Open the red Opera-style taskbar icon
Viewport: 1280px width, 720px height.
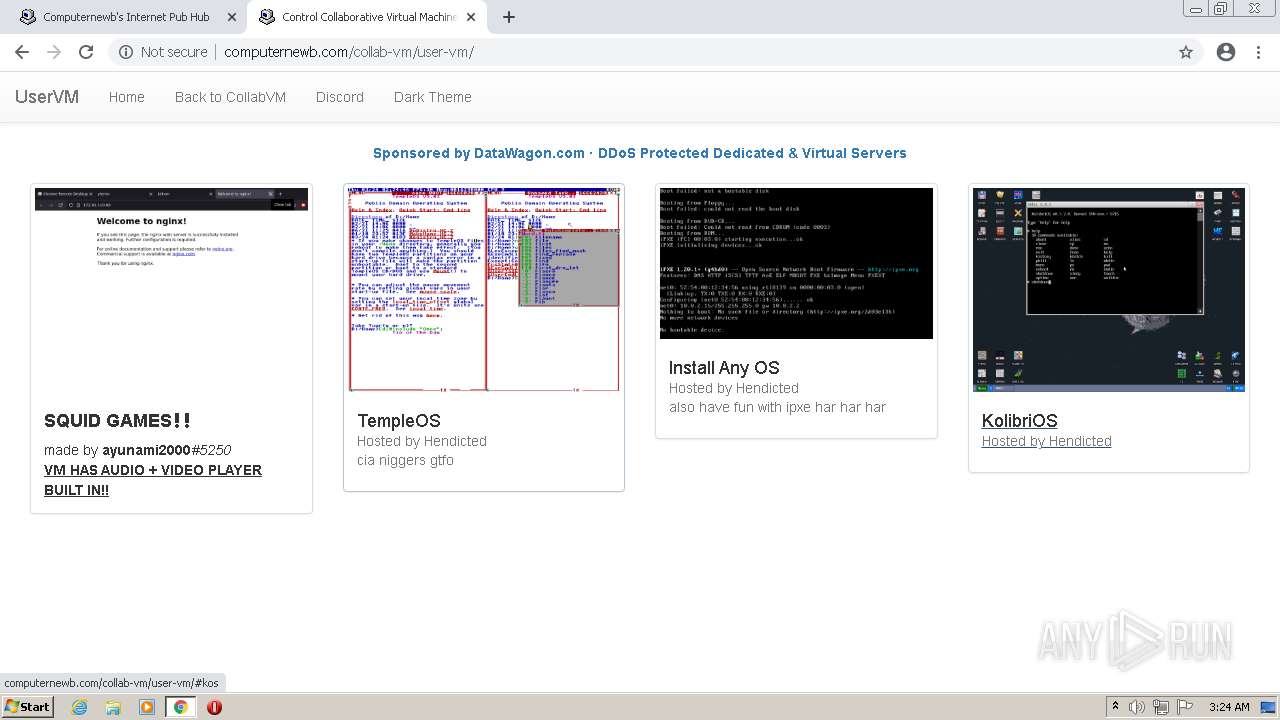pos(214,707)
